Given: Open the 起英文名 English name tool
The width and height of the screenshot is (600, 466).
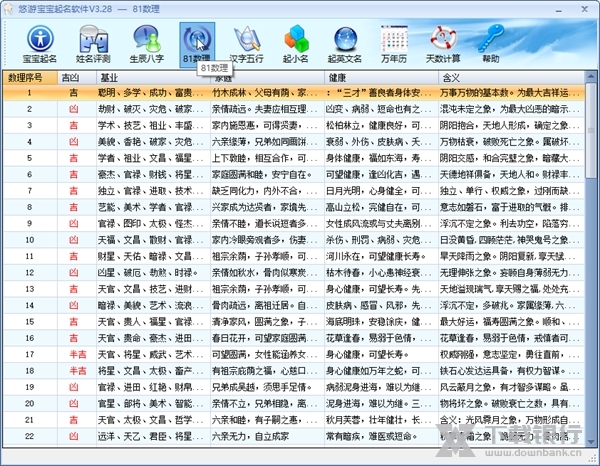Looking at the screenshot, I should point(345,44).
